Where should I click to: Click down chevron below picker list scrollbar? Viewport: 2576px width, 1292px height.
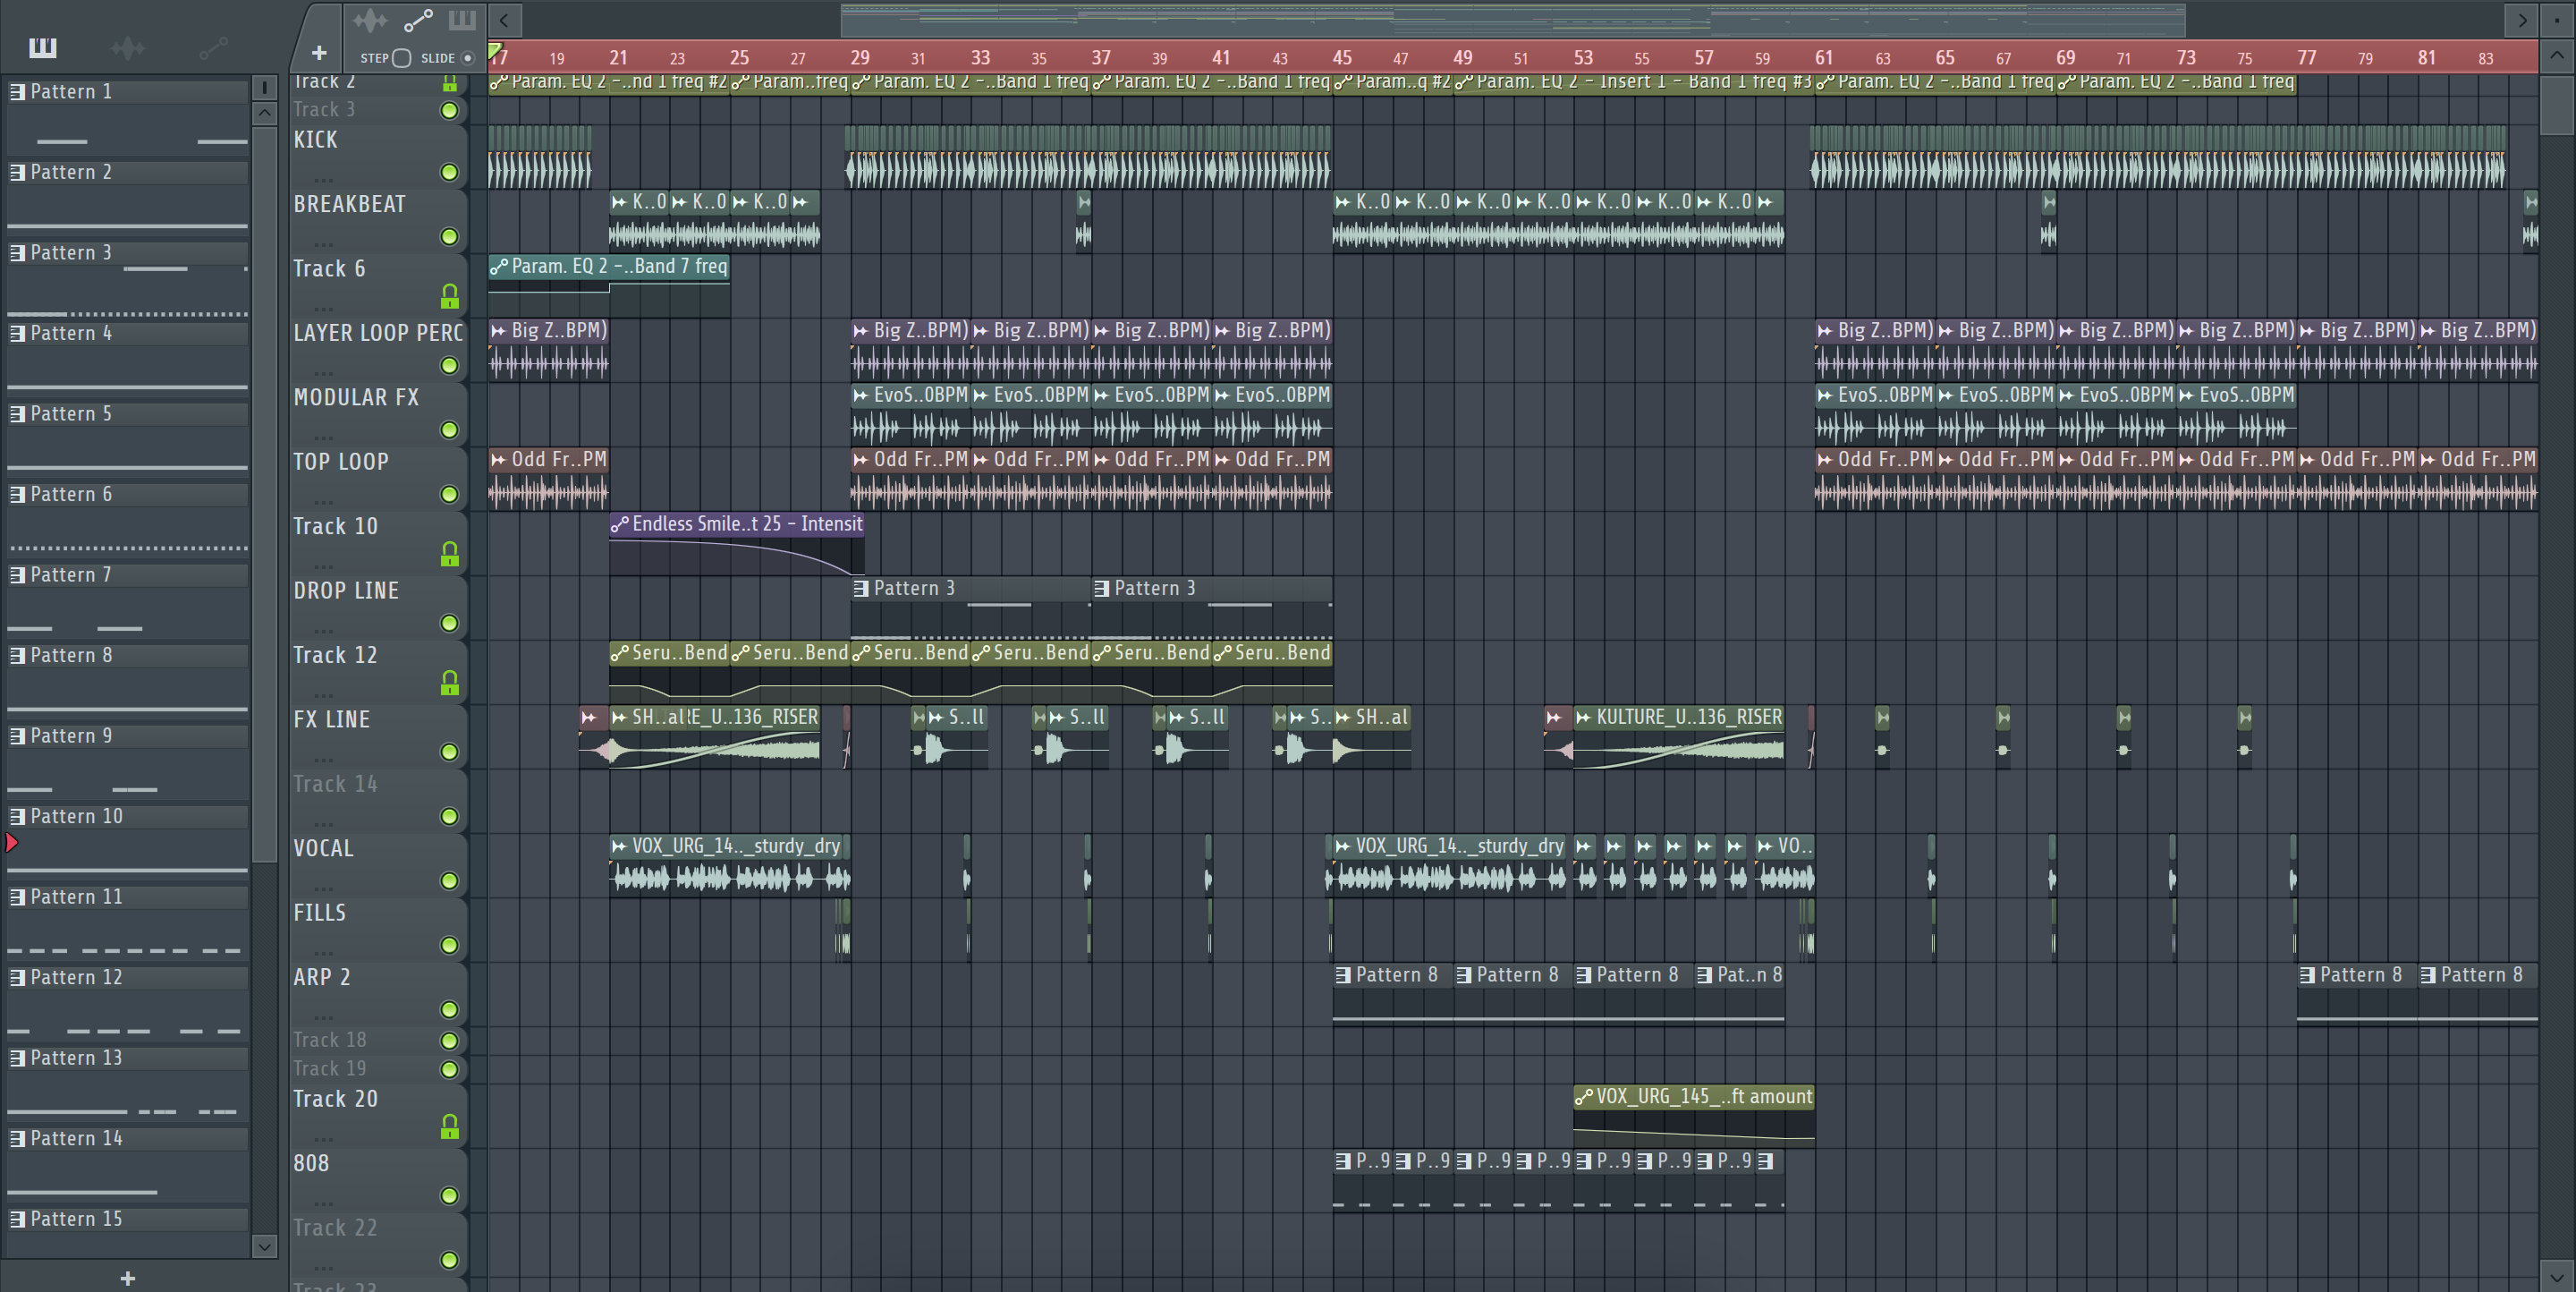pos(264,1246)
